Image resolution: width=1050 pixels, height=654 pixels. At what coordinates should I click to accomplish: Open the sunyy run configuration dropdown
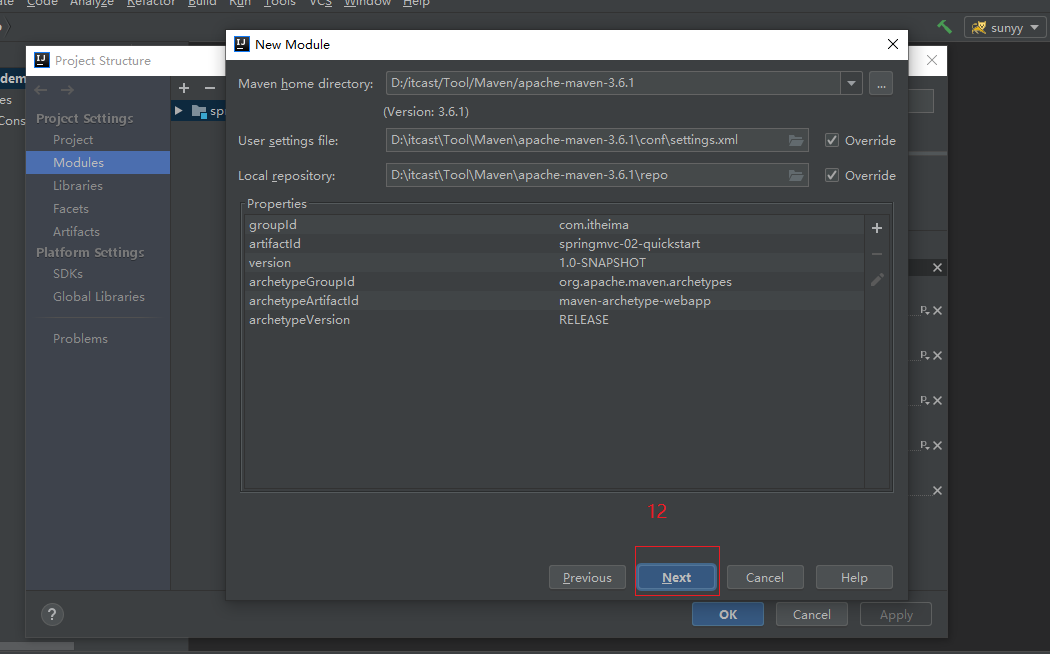tap(1005, 28)
